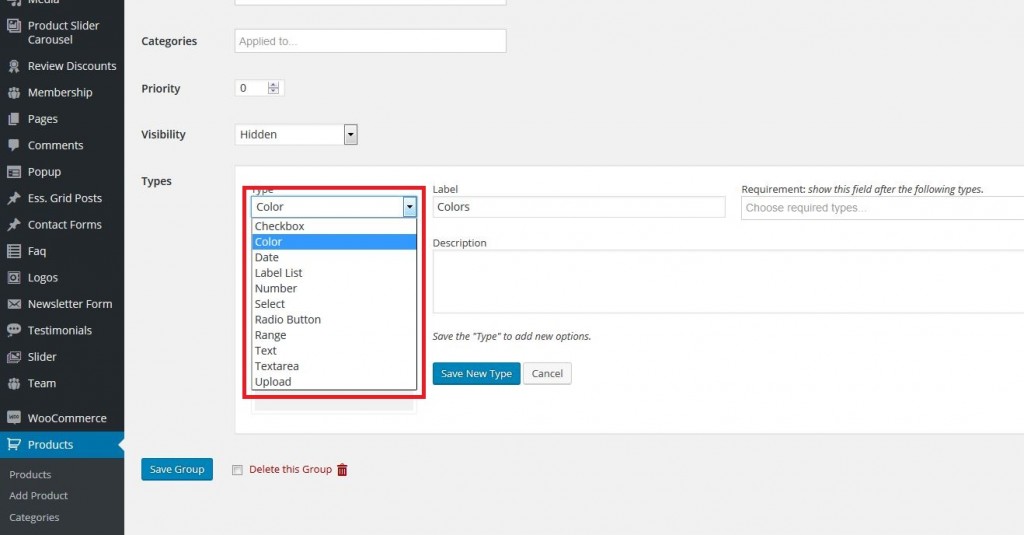This screenshot has height=535, width=1024.
Task: Click the Faq list icon
Action: [14, 251]
